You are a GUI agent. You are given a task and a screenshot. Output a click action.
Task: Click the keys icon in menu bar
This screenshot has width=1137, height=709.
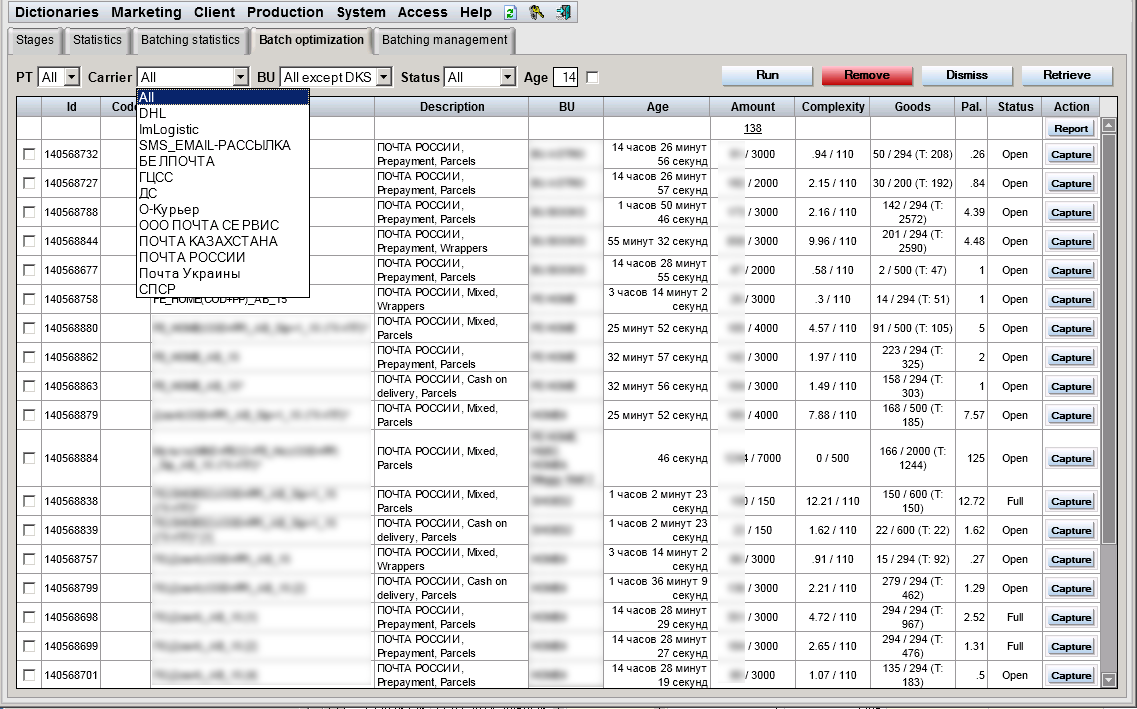[x=537, y=12]
